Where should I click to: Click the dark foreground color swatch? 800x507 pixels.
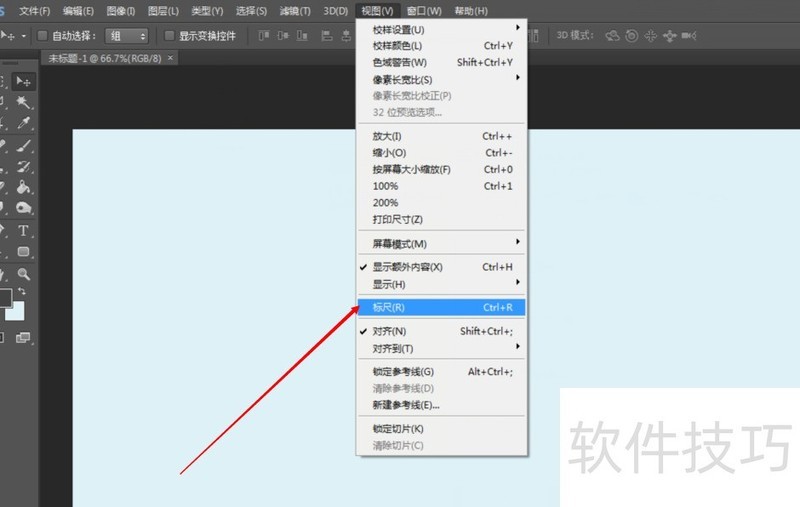5,297
